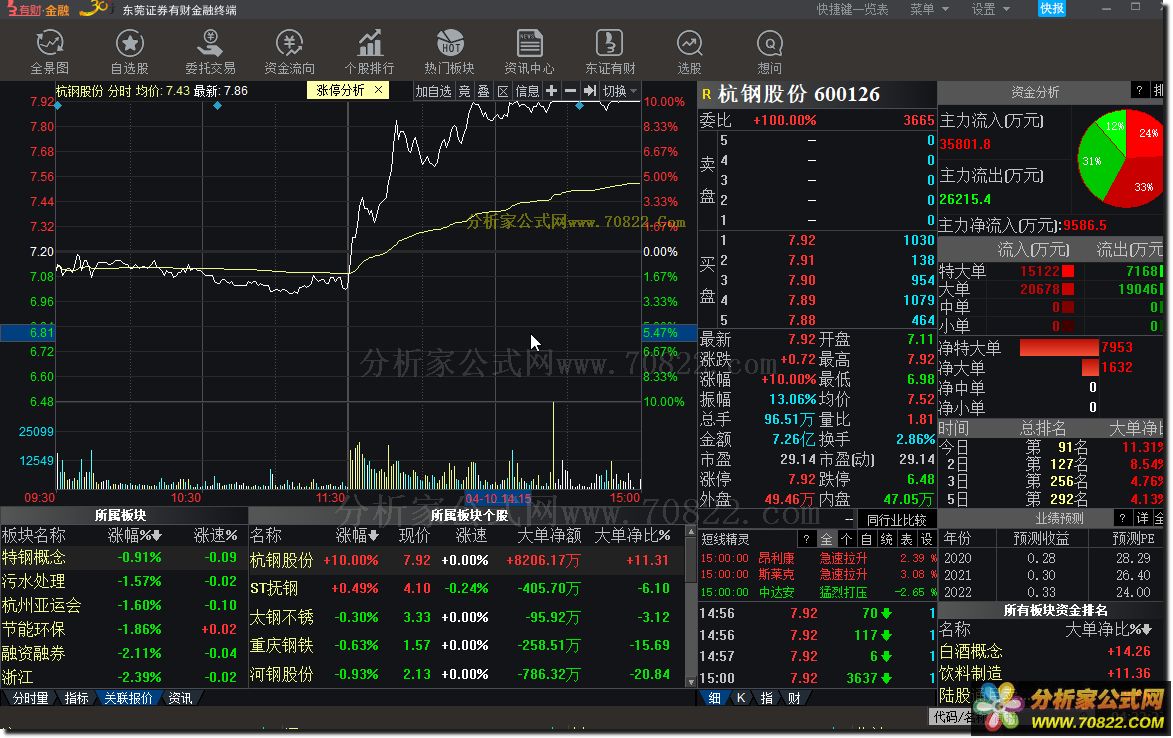Open 资金流向 money flow icon
Image resolution: width=1173 pixels, height=738 pixels.
coord(290,52)
